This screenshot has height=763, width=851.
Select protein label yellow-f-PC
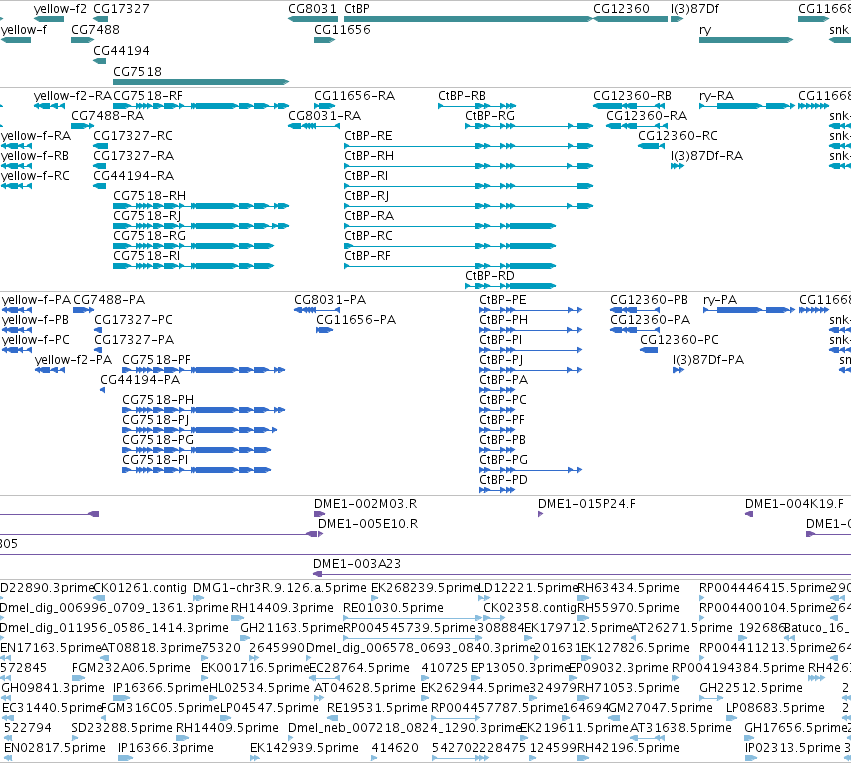point(36,340)
